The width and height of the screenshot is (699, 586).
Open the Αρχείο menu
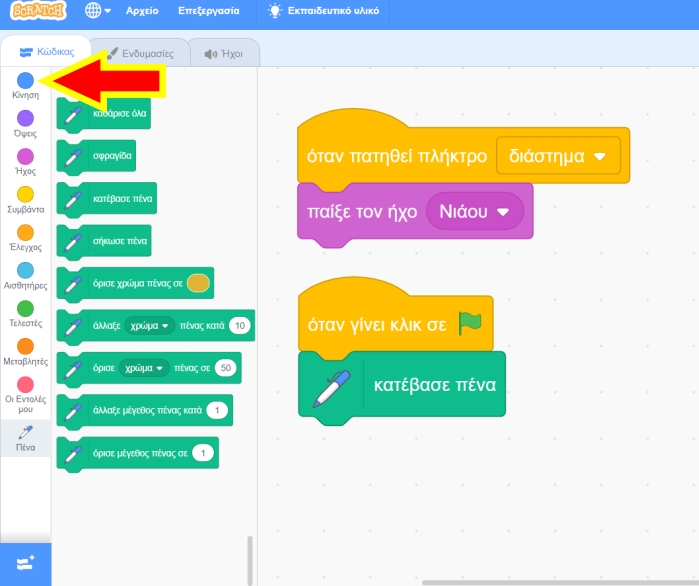coord(142,11)
